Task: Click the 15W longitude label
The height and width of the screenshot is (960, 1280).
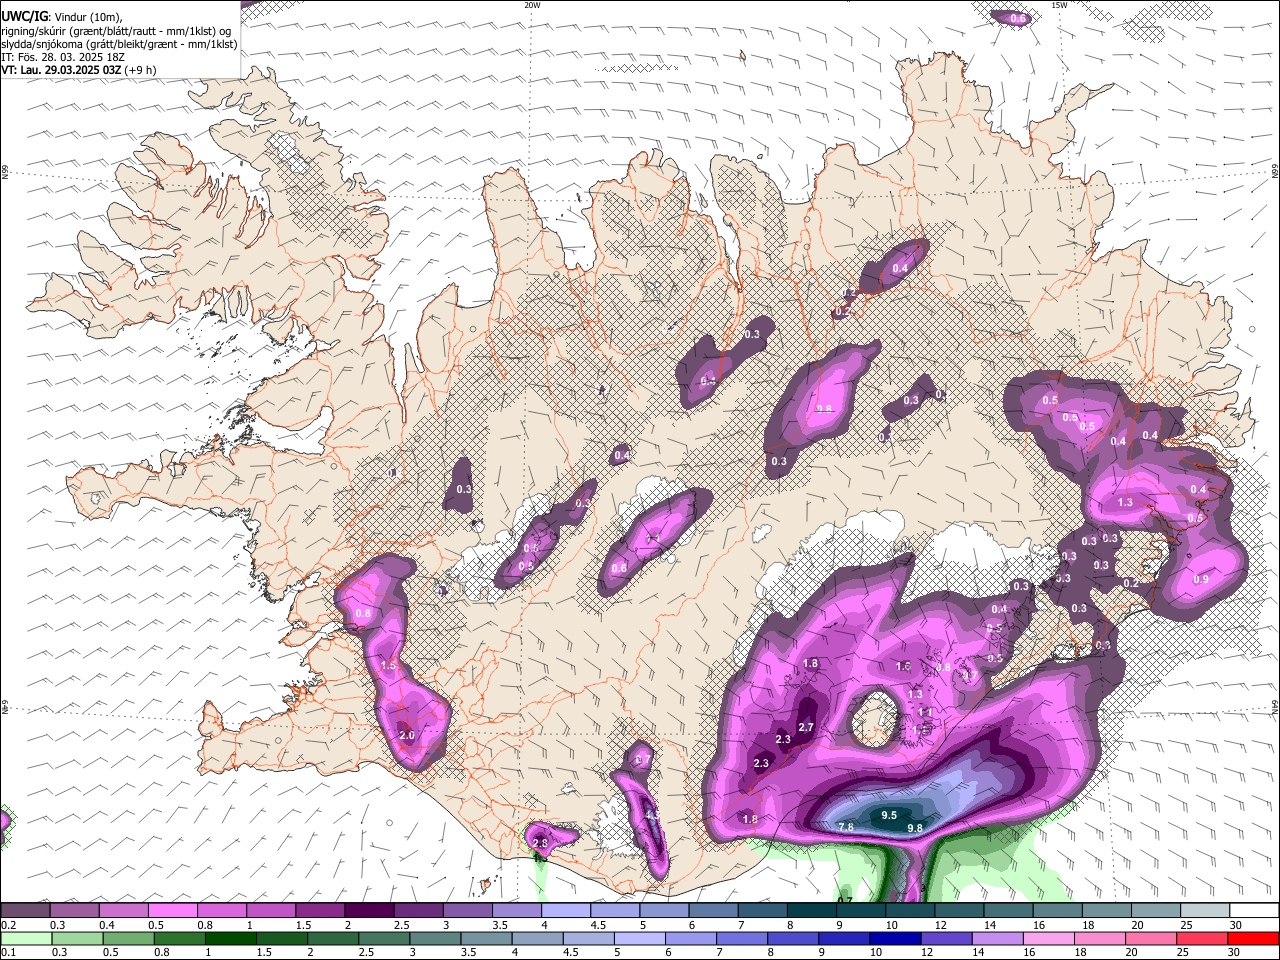Action: (1059, 5)
